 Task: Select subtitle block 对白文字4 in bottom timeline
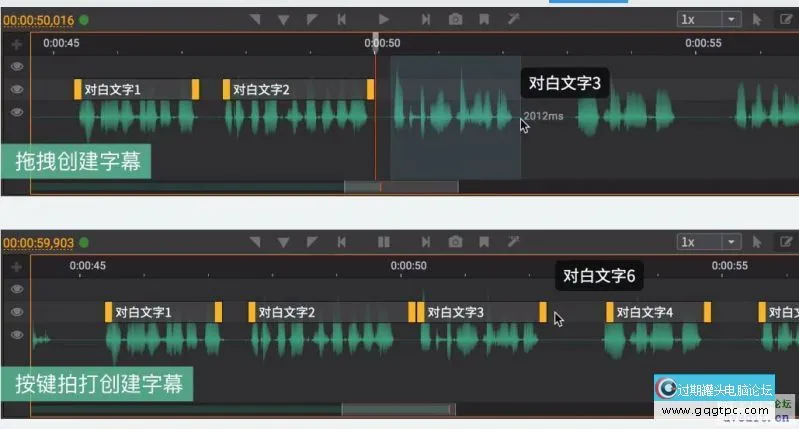(x=658, y=313)
